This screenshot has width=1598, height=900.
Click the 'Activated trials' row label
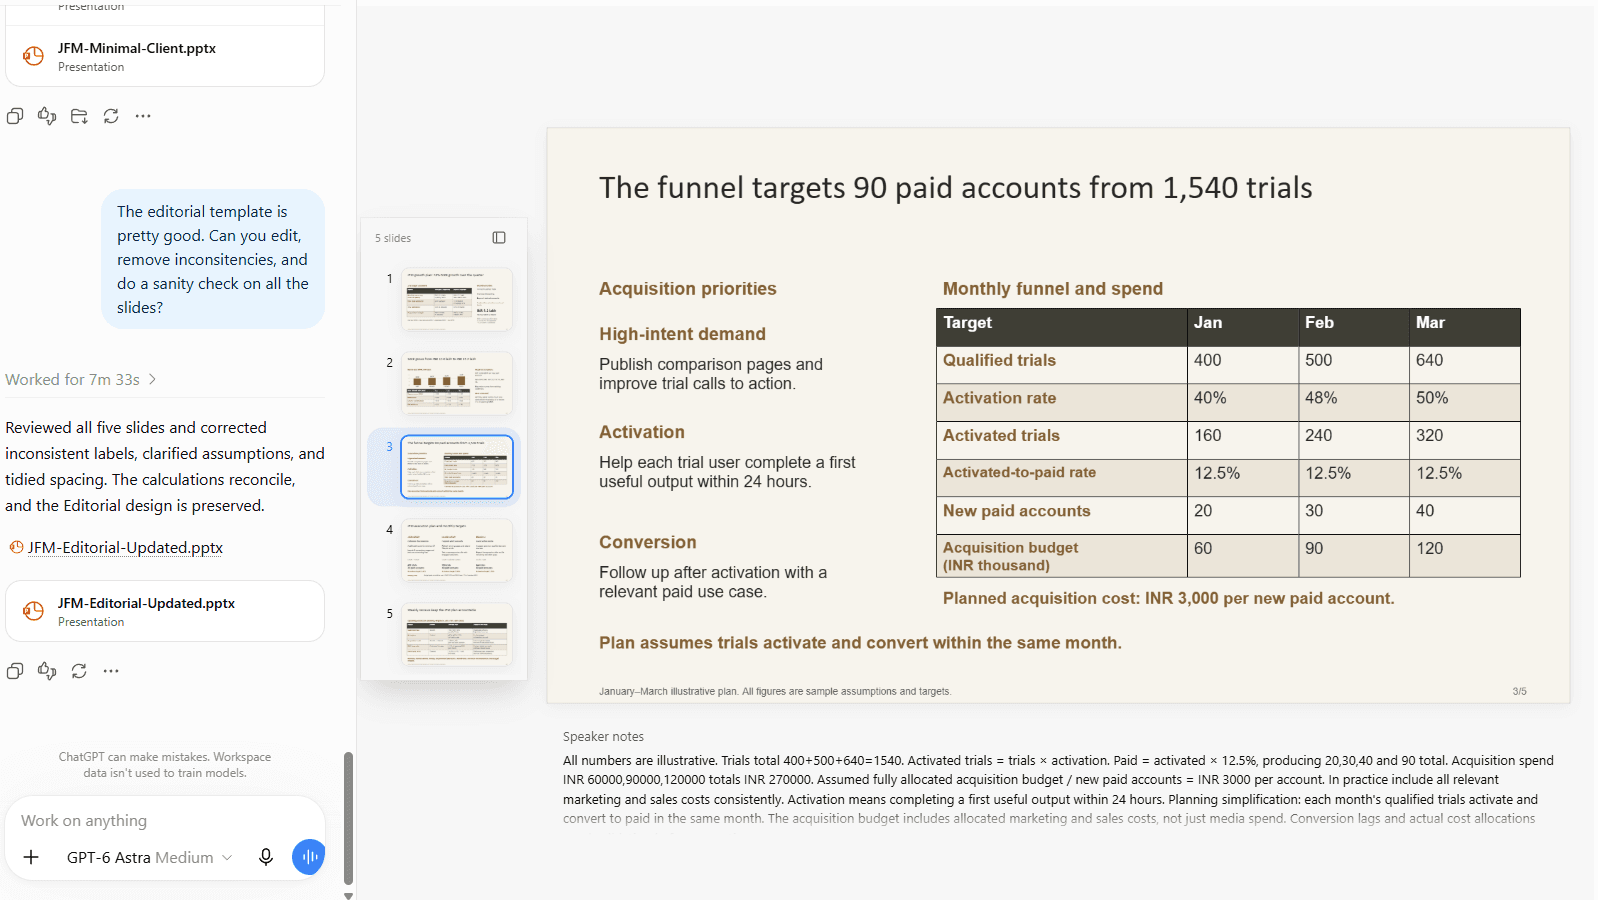[1001, 435]
